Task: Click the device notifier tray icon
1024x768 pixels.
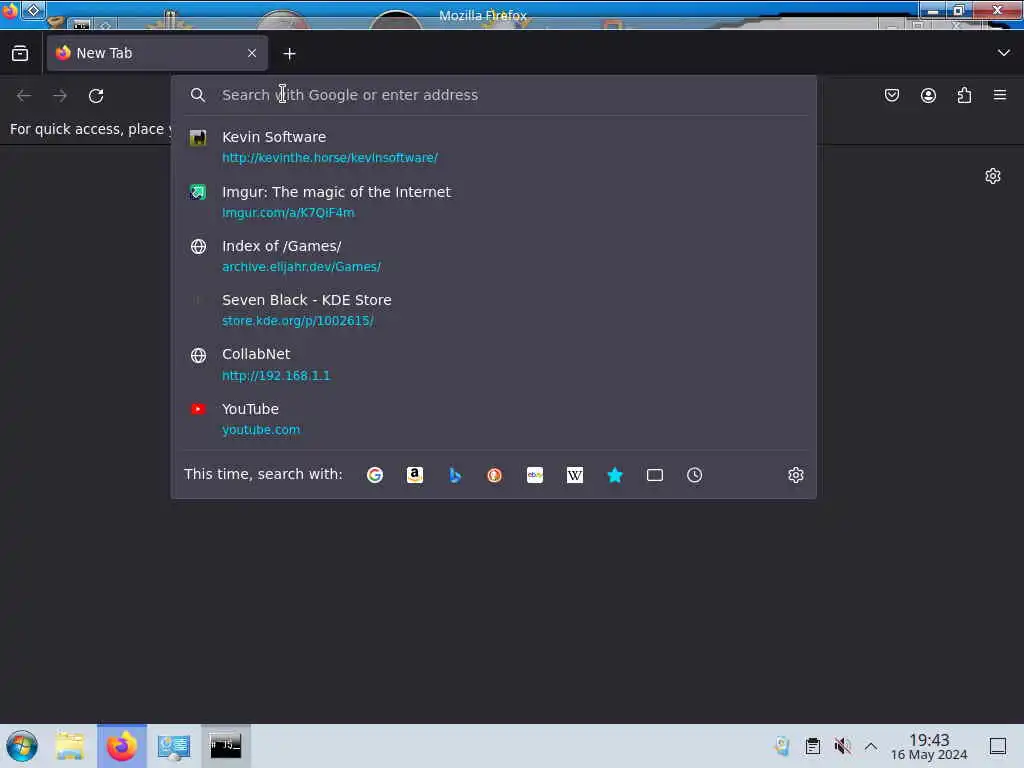Action: point(782,746)
